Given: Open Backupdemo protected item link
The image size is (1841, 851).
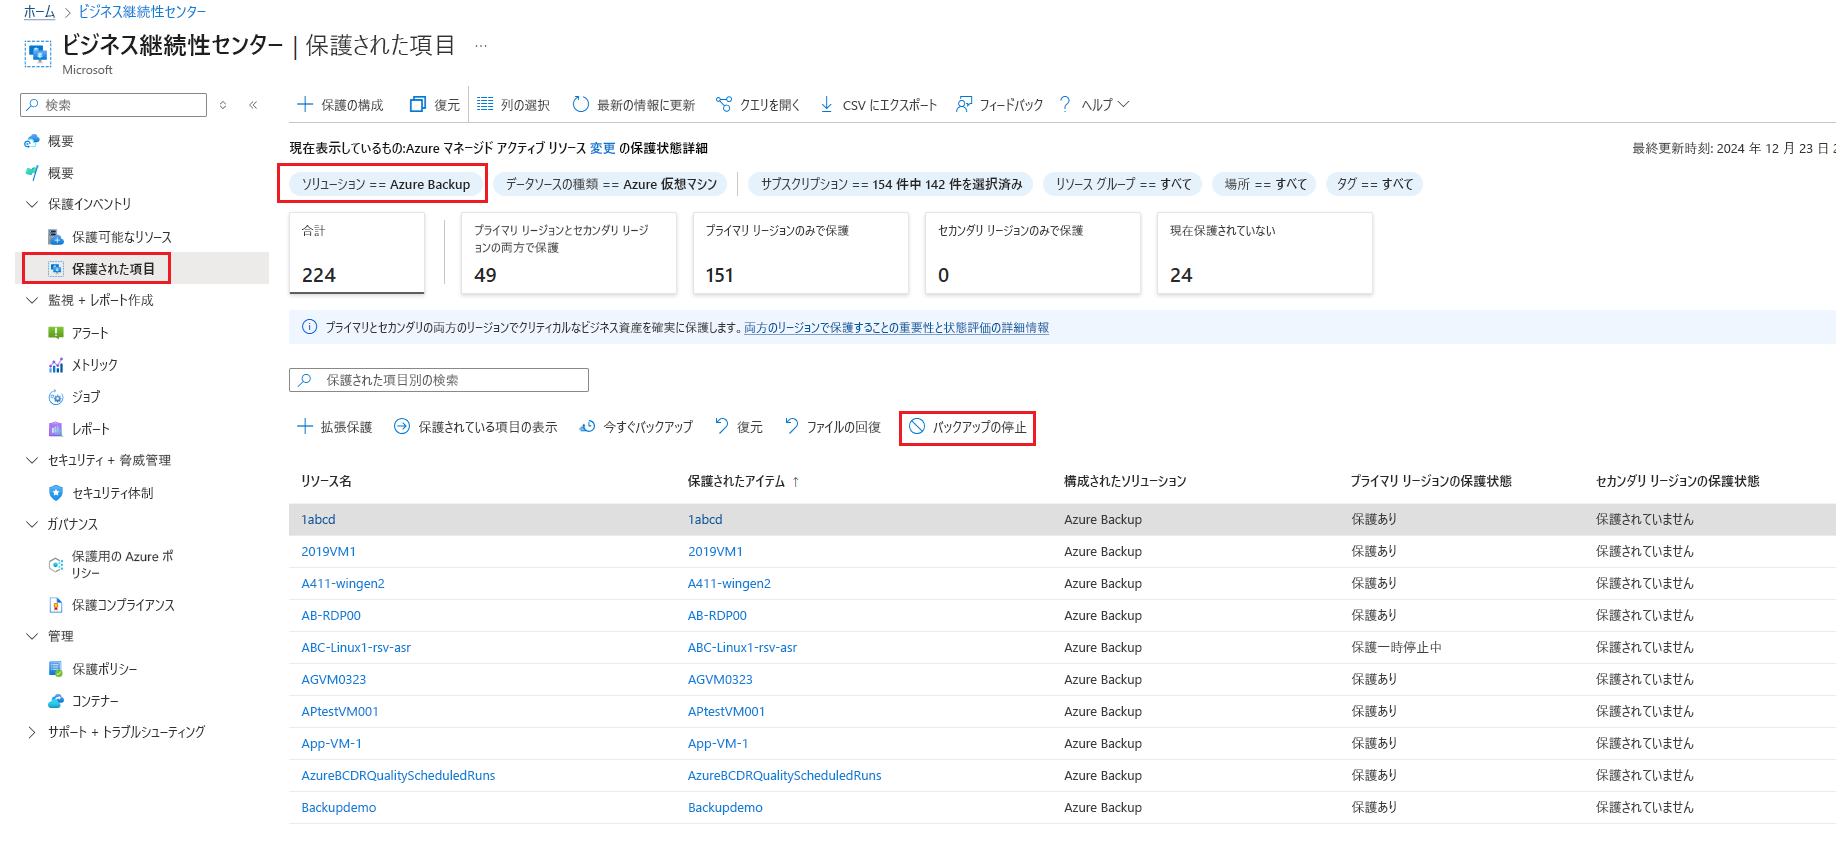Looking at the screenshot, I should tap(725, 808).
